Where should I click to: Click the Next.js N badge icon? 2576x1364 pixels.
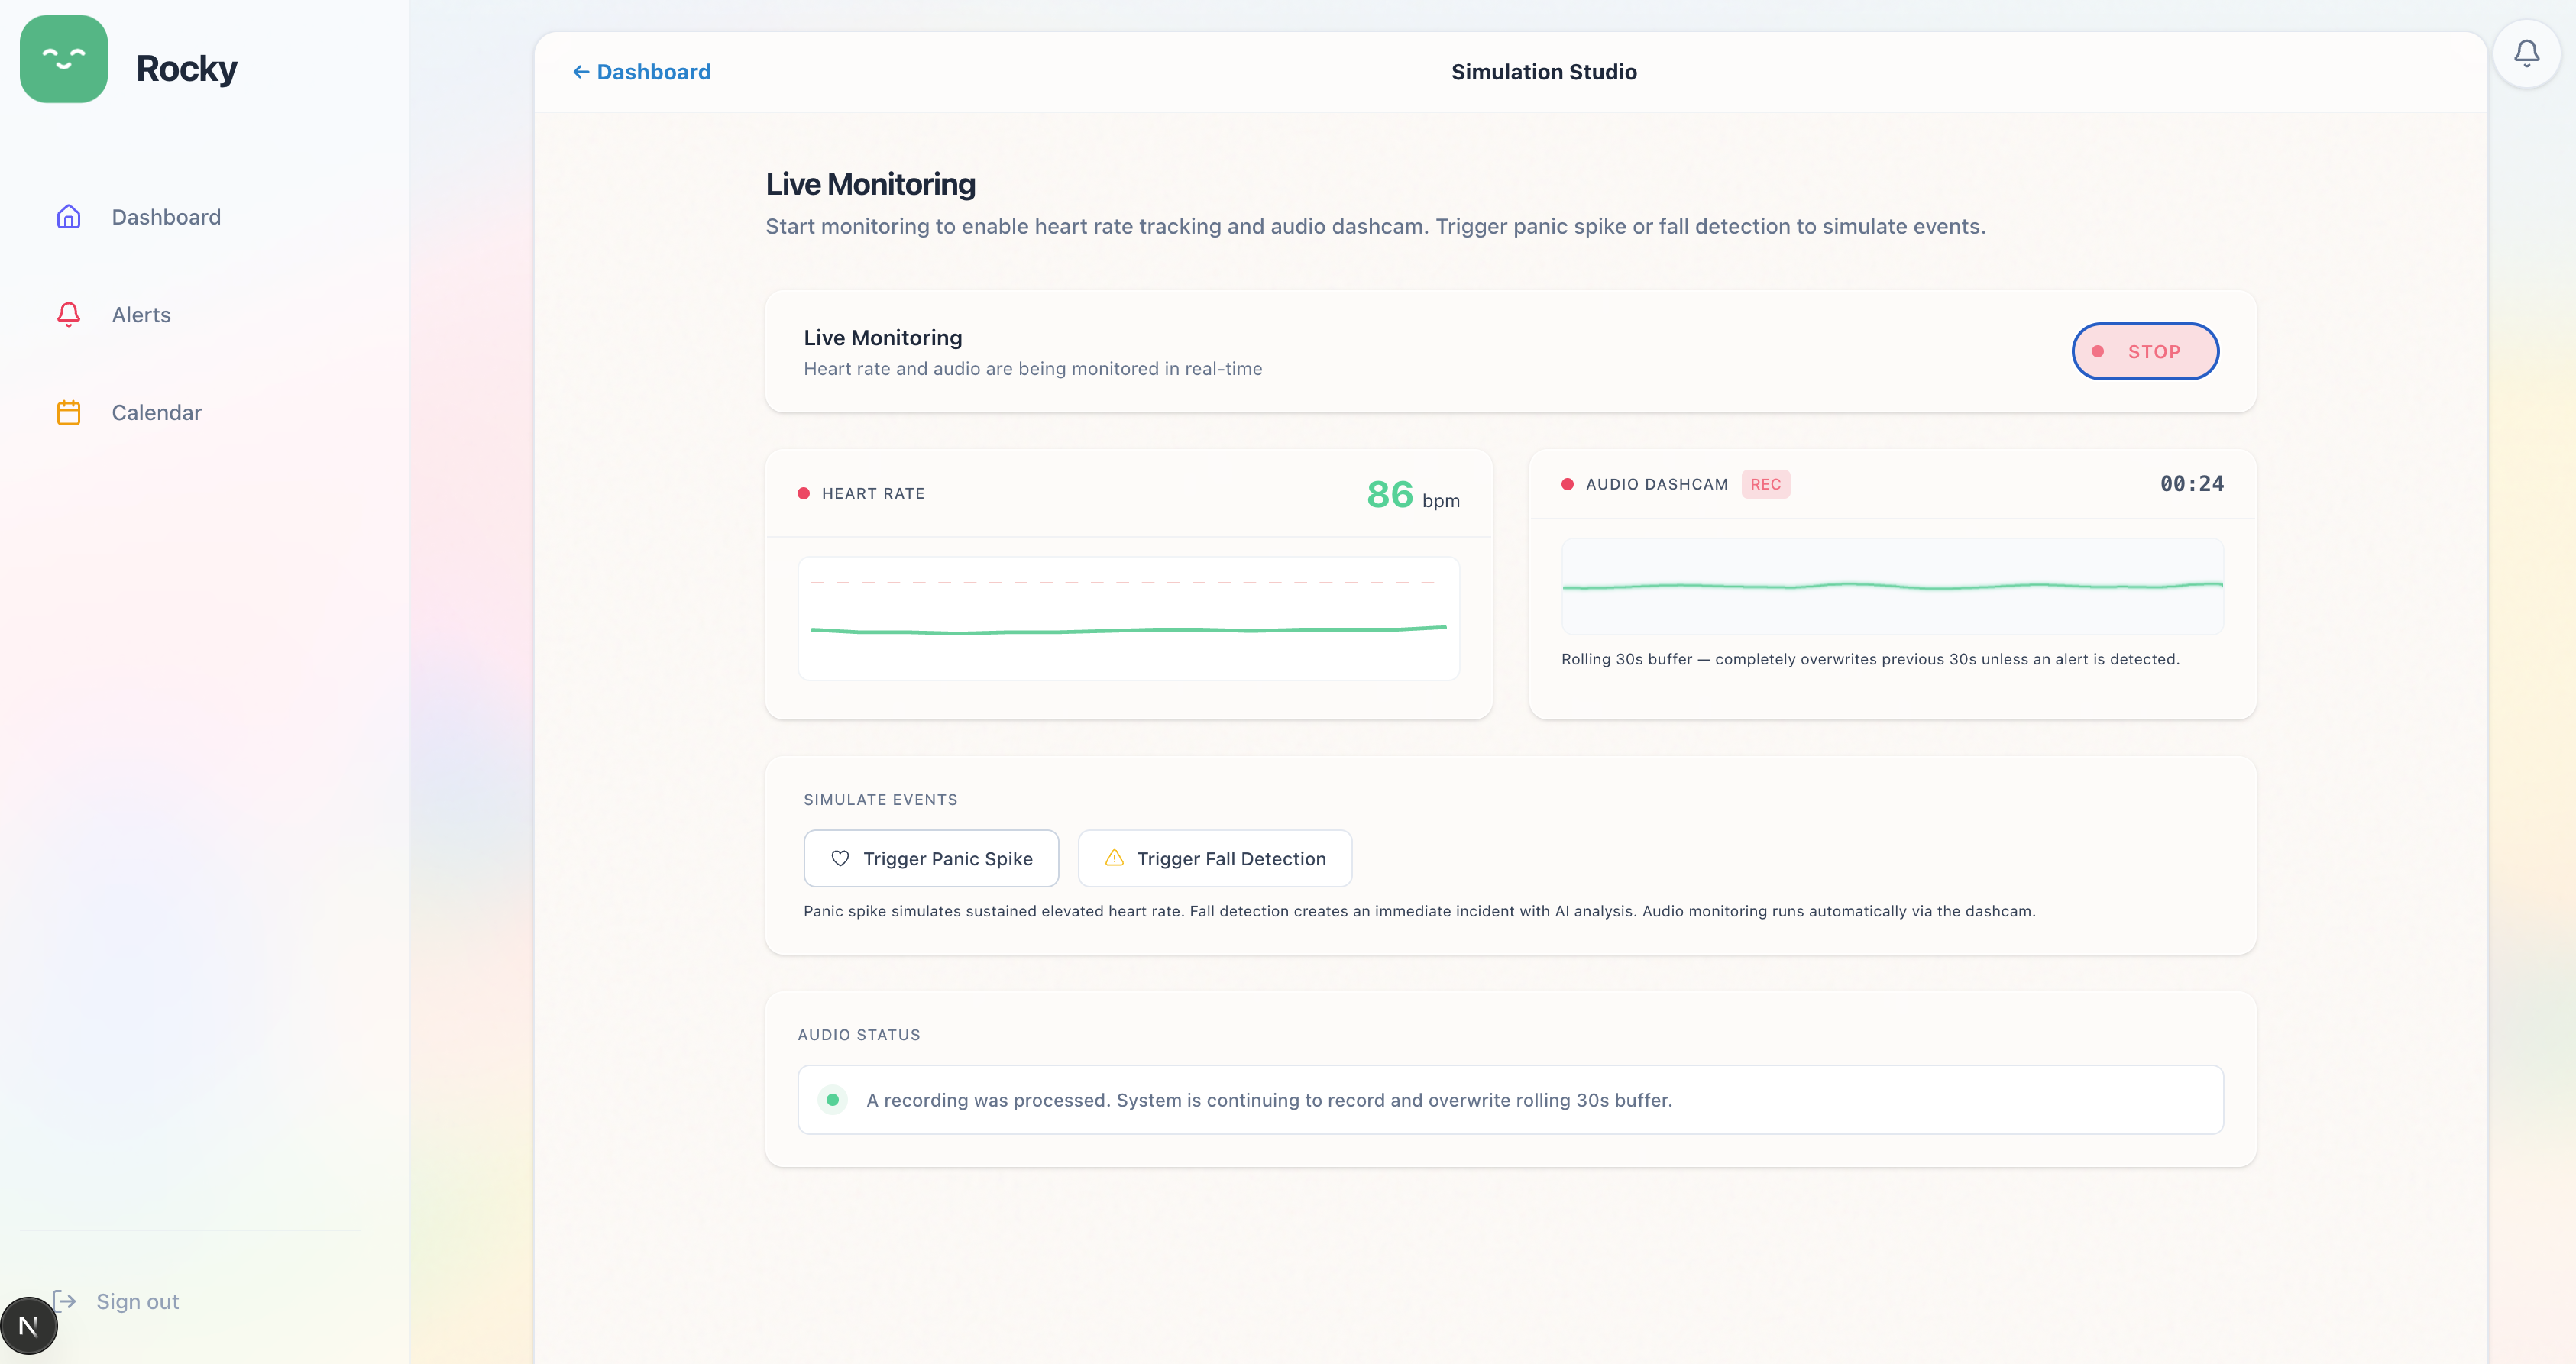pyautogui.click(x=29, y=1326)
